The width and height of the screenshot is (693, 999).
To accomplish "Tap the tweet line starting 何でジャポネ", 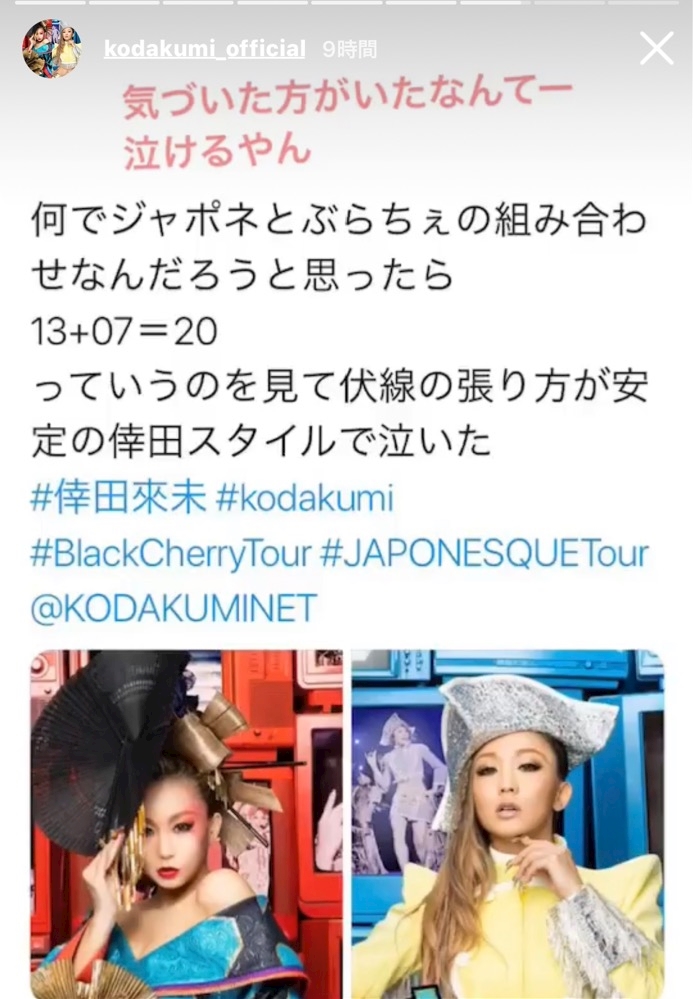I will (339, 221).
